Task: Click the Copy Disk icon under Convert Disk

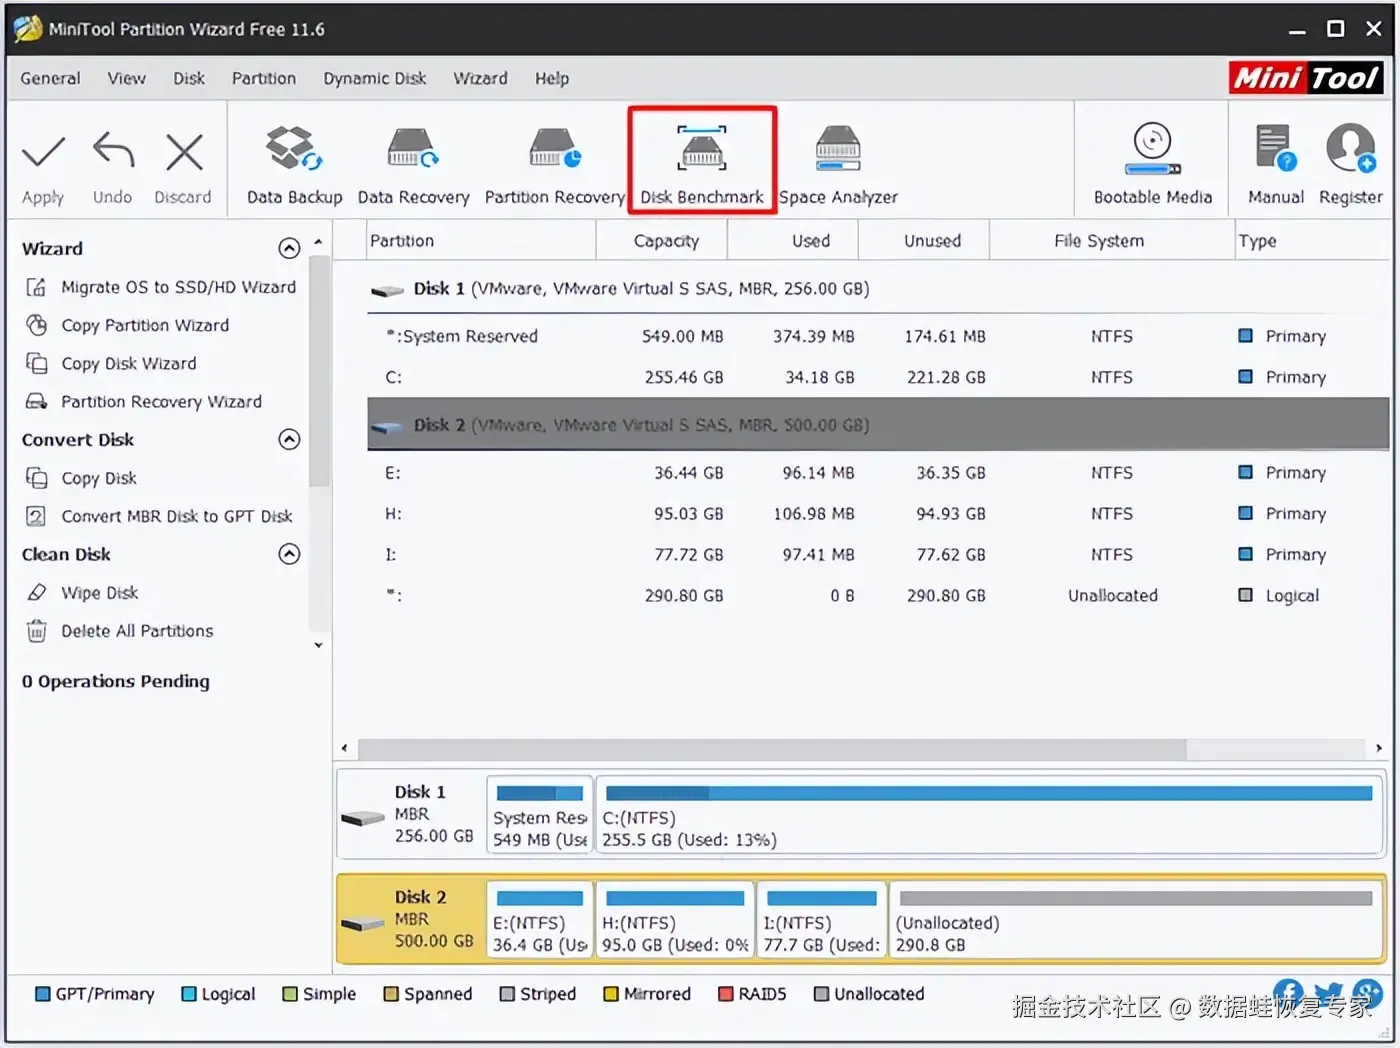Action: coord(36,478)
